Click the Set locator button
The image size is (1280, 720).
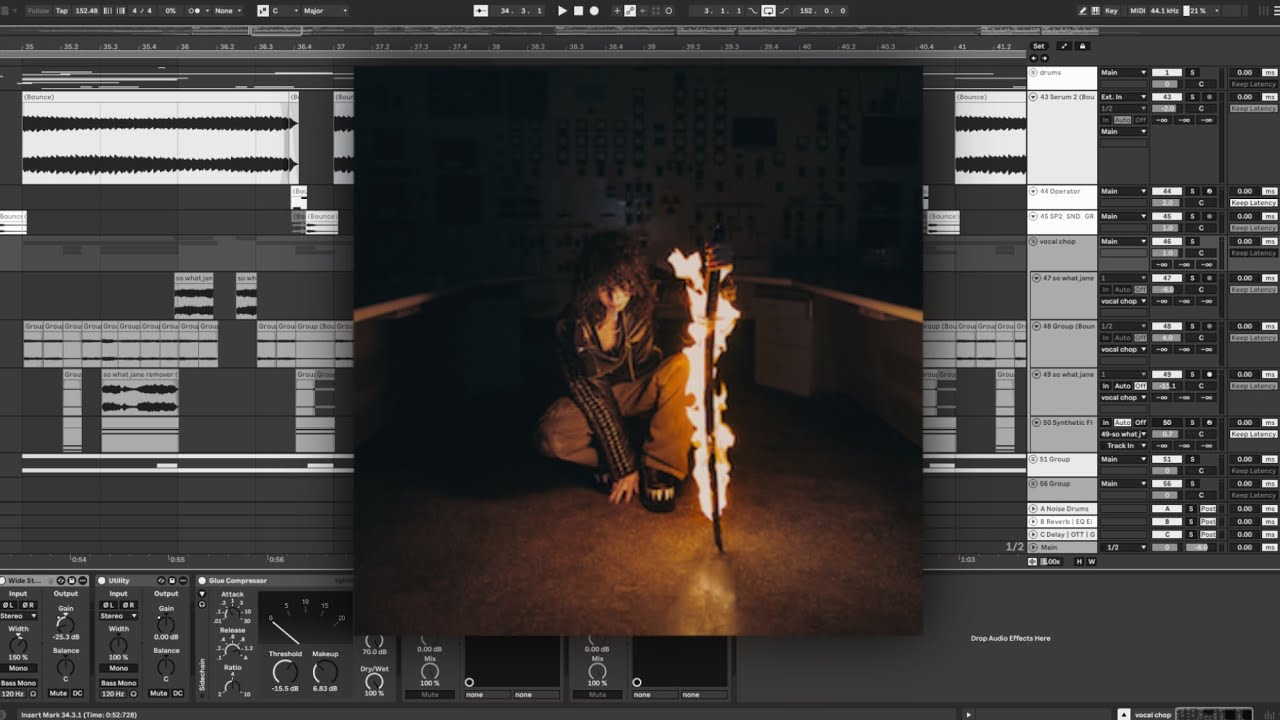coord(1038,46)
